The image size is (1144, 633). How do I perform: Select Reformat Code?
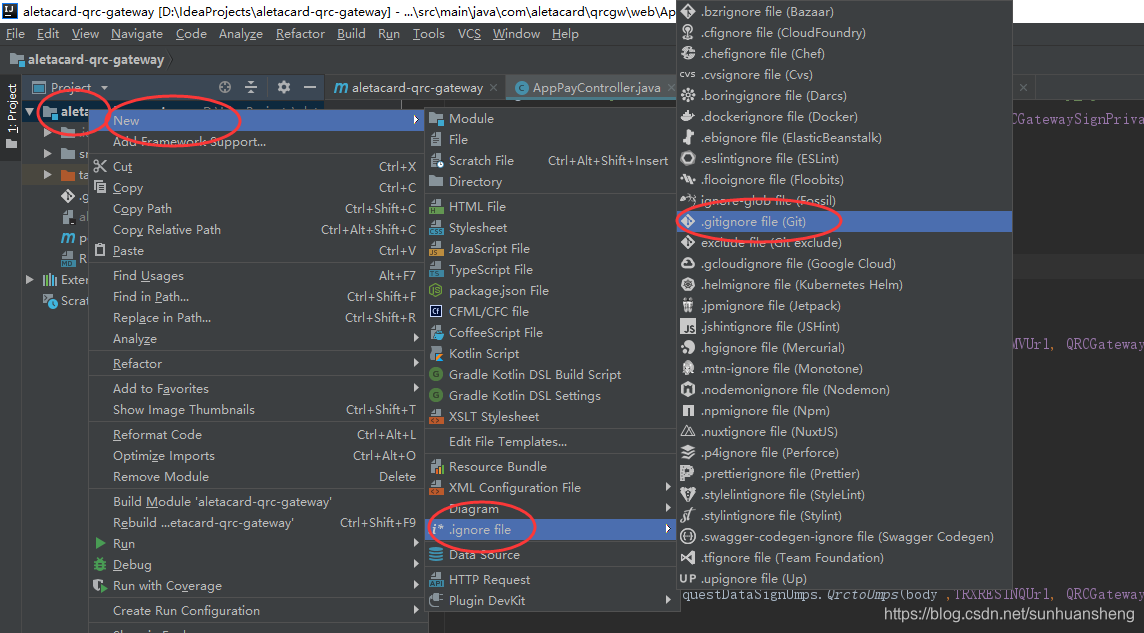pos(255,434)
